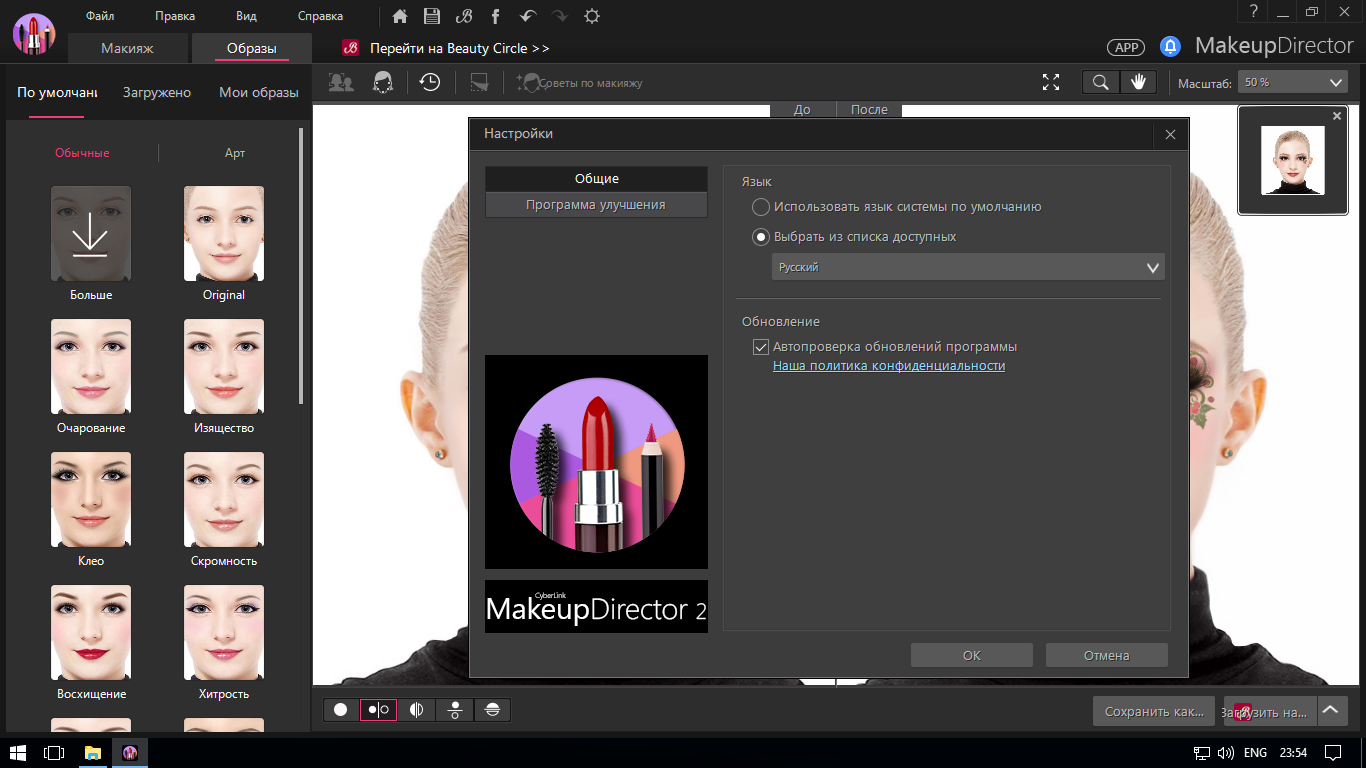The image size is (1366, 768).
Task: Switch to Обычные looks category
Action: [82, 153]
